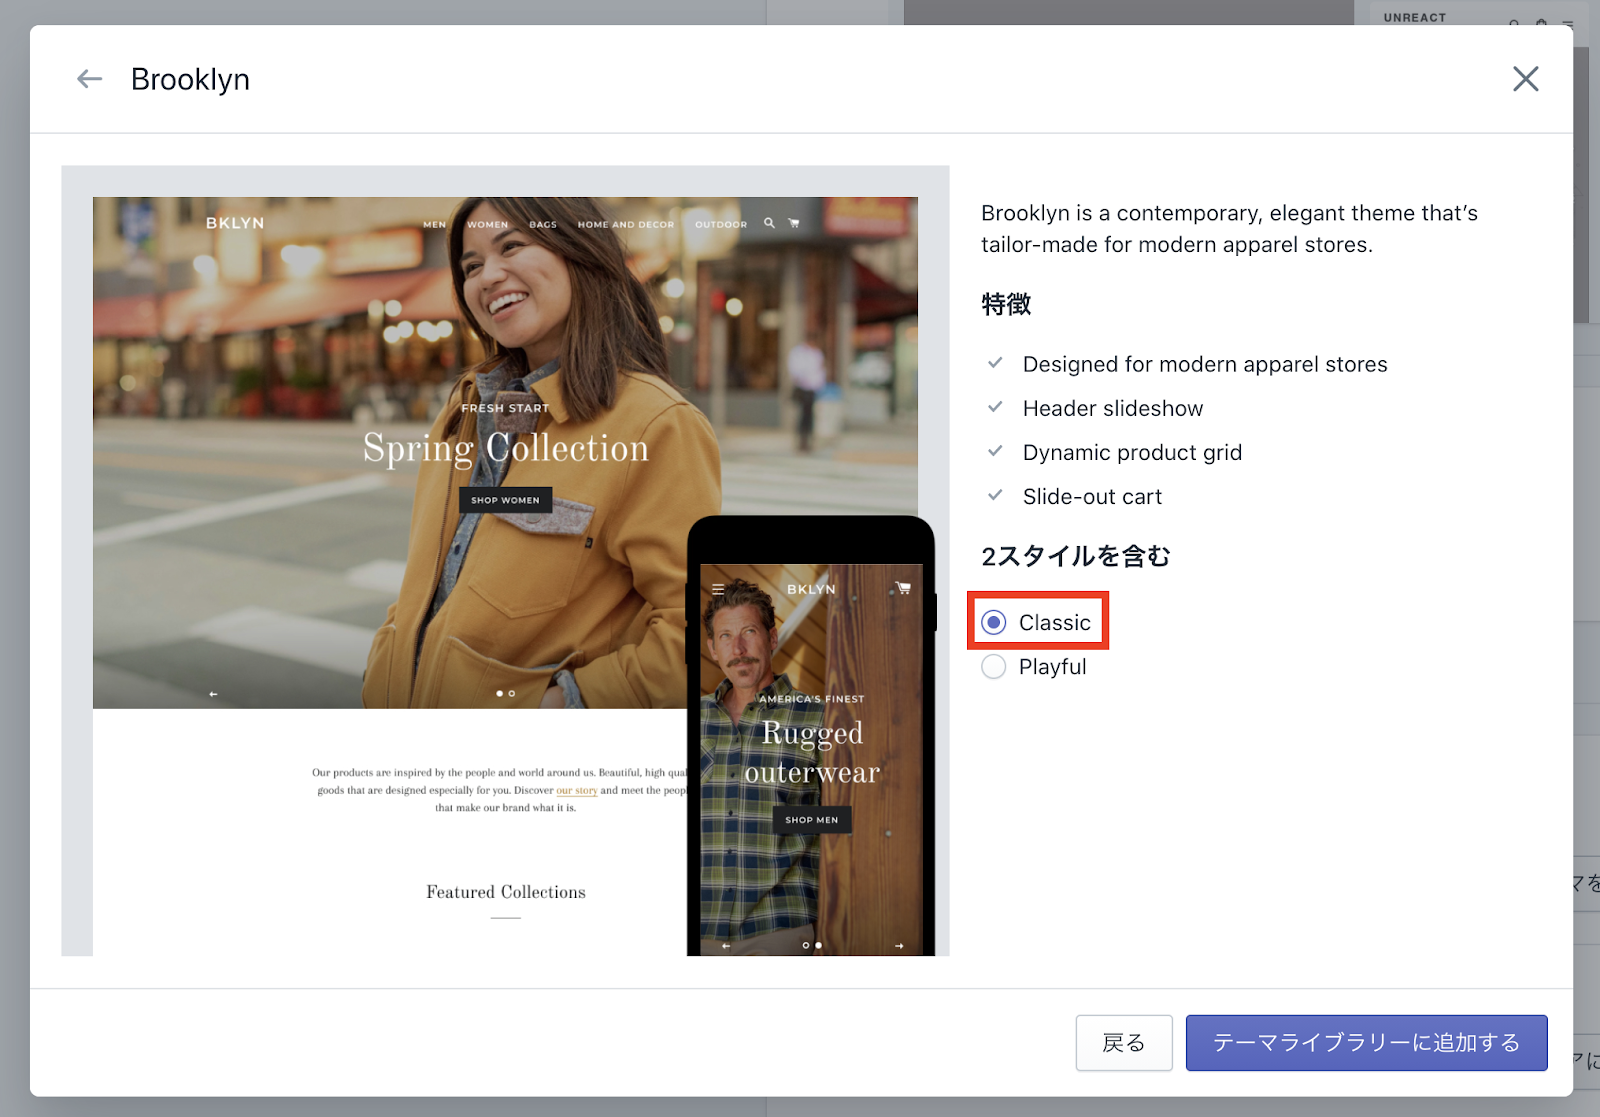This screenshot has width=1600, height=1117.
Task: Click MEN in the preview navigation
Action: coord(434,225)
